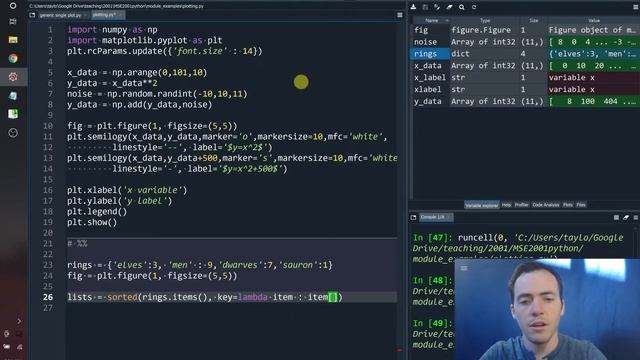Click 'import numpy as np' on line 1
The width and height of the screenshot is (640, 360).
coord(112,30)
